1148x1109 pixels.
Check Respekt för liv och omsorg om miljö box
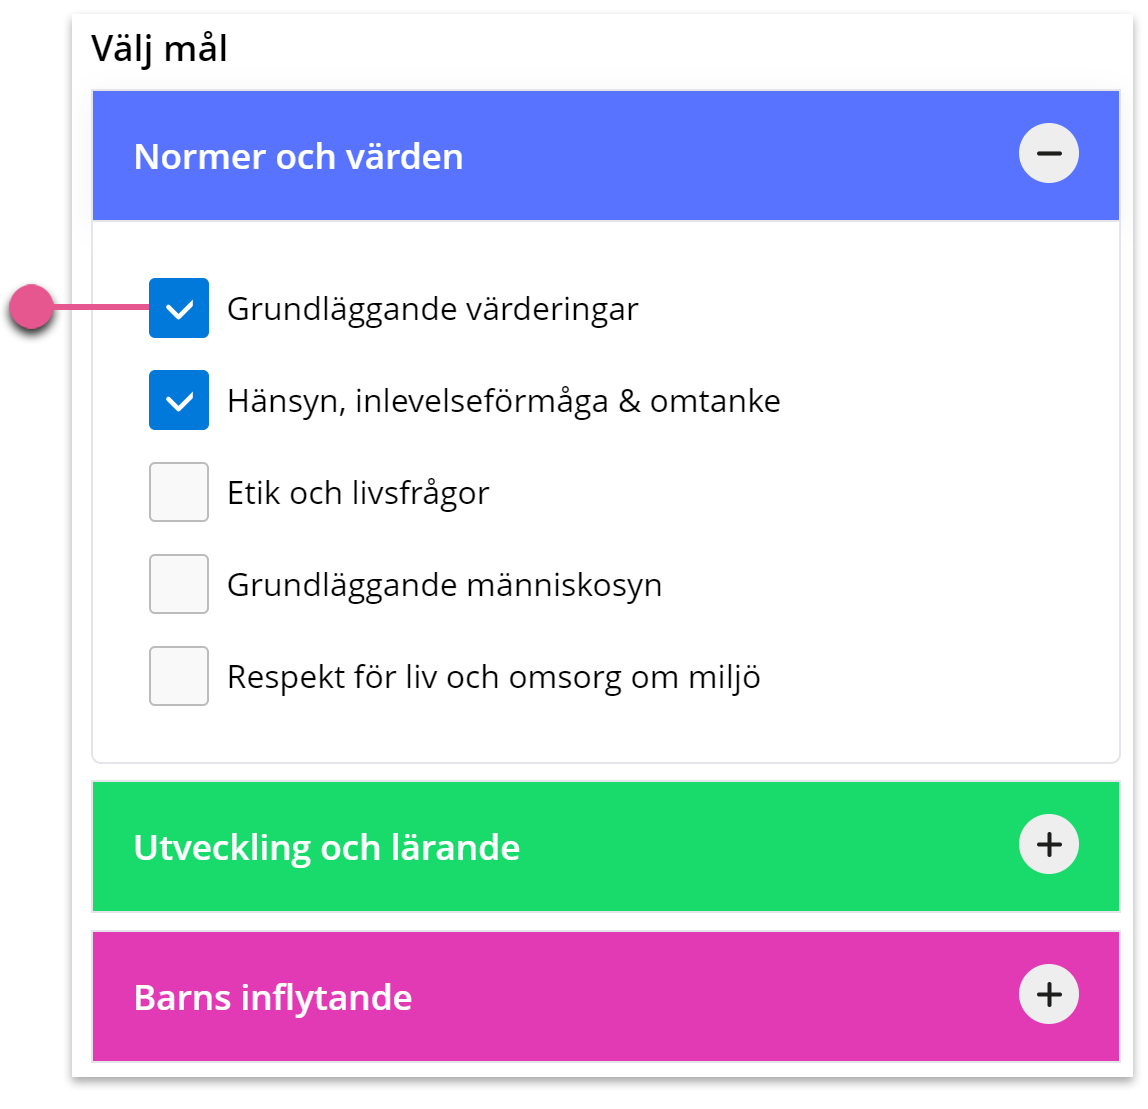pos(179,676)
